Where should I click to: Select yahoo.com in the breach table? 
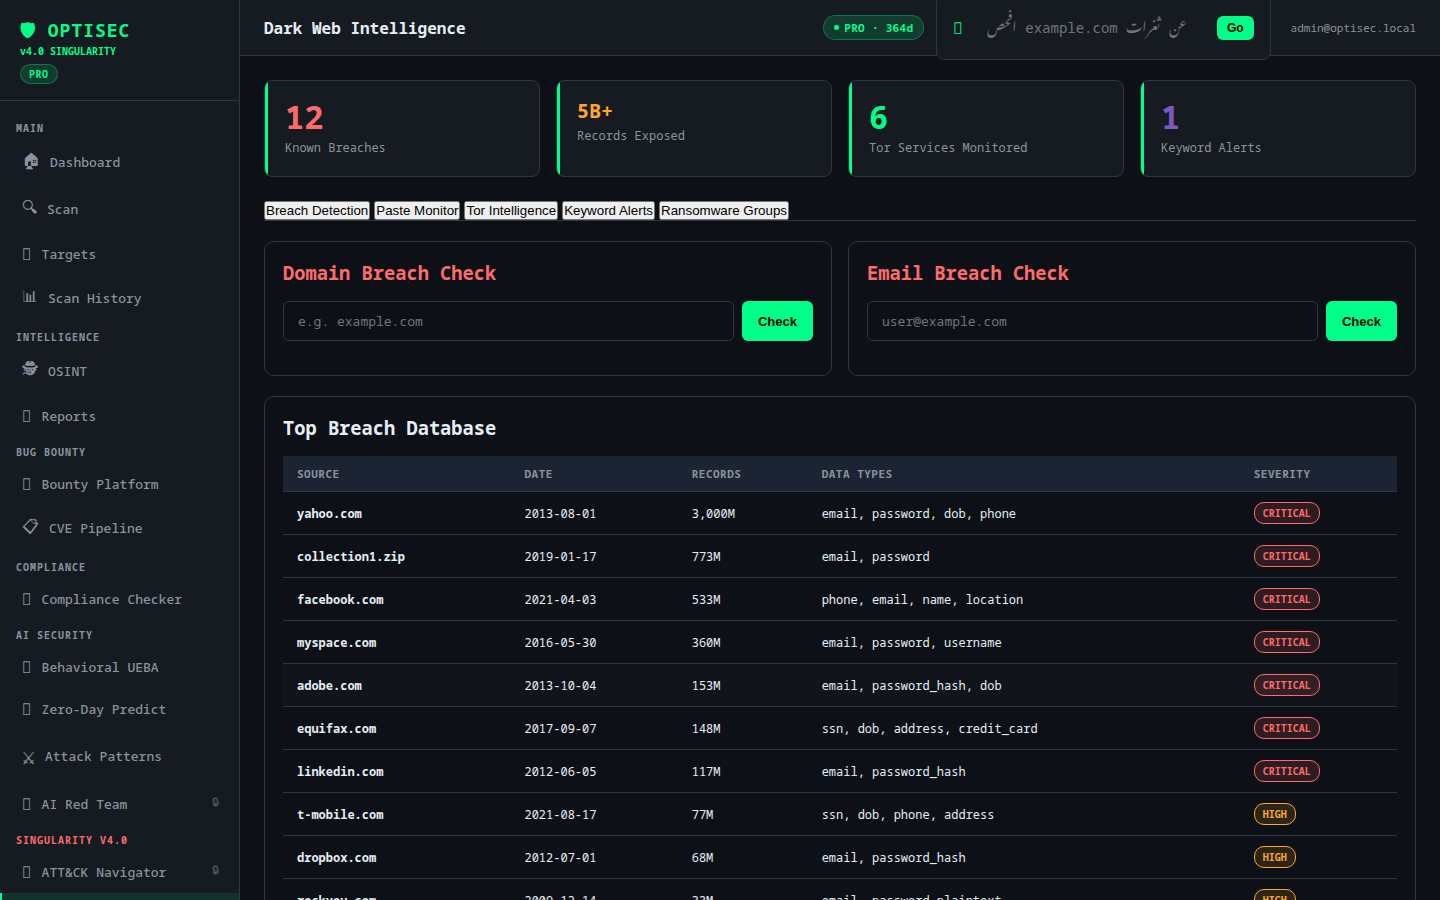click(x=329, y=513)
